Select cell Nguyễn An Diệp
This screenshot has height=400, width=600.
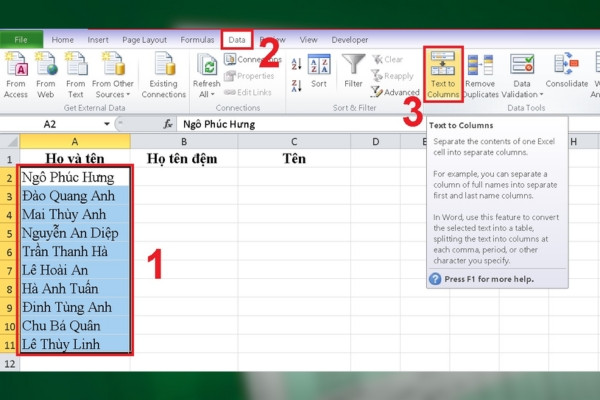tap(75, 233)
